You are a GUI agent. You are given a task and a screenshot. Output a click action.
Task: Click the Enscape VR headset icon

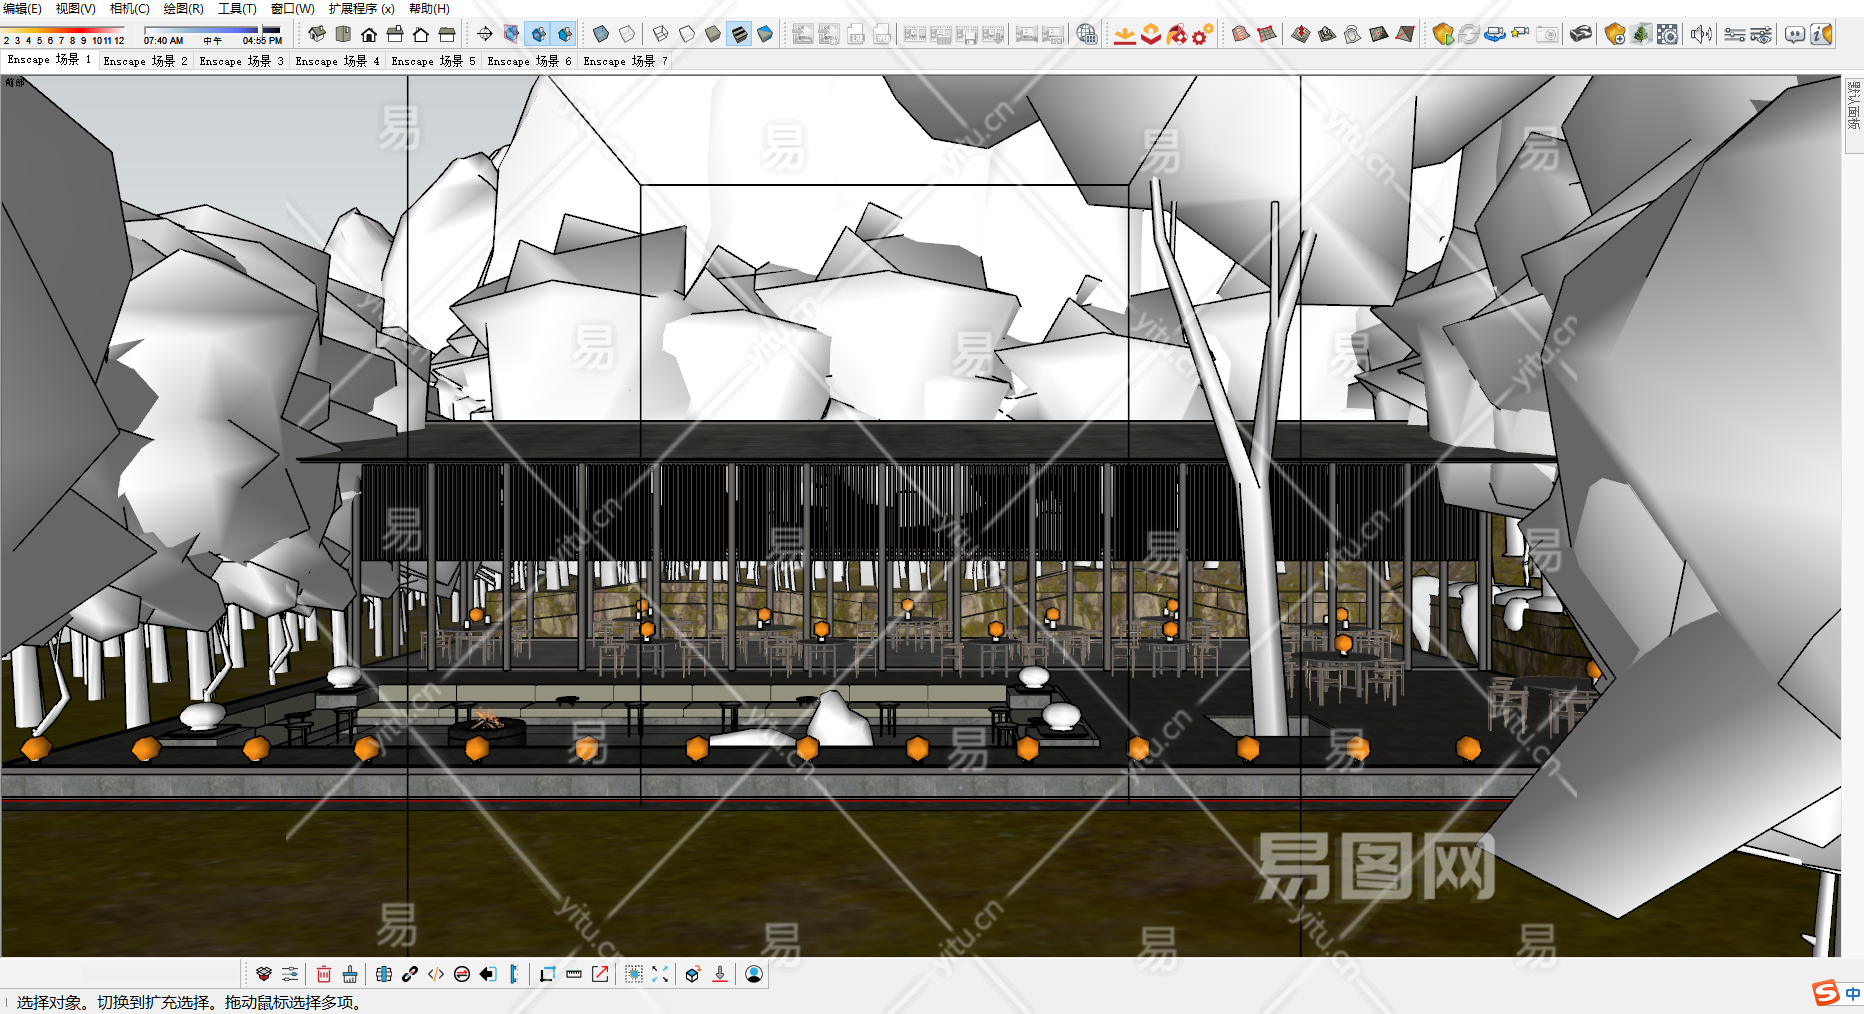pos(1580,34)
